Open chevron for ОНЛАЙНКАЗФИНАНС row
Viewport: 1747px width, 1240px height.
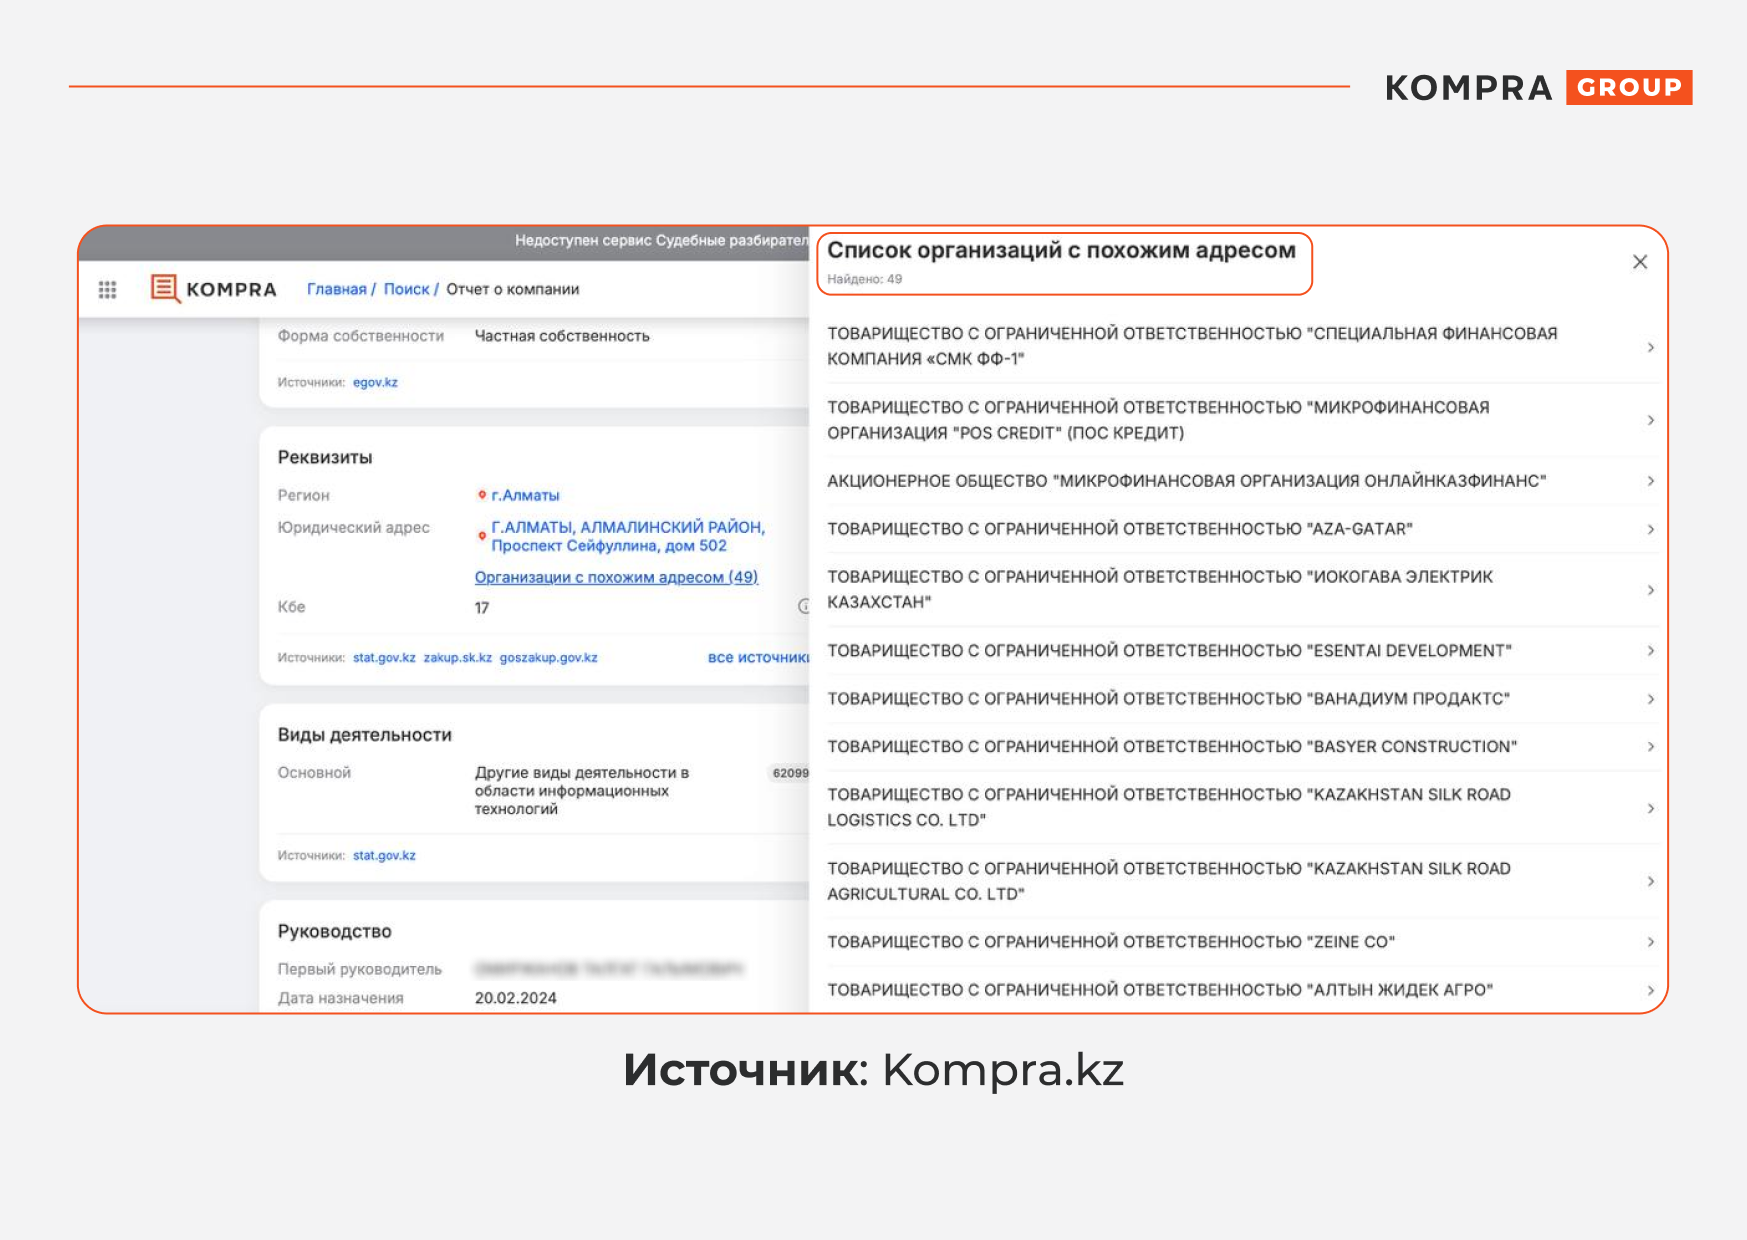pyautogui.click(x=1650, y=481)
